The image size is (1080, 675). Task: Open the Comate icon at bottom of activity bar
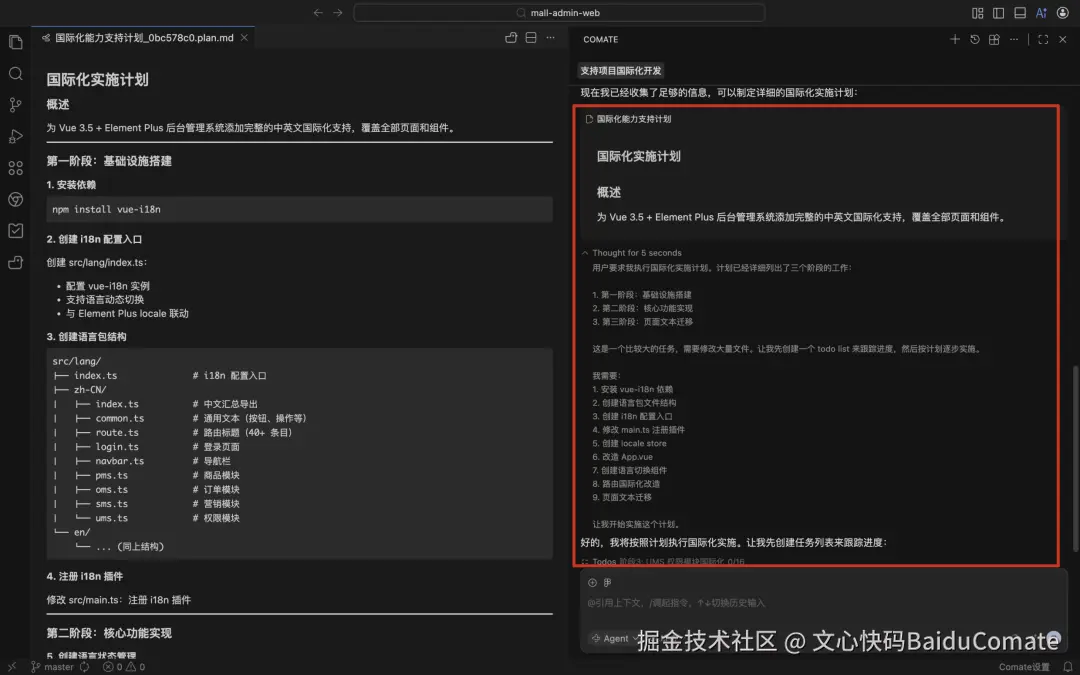coord(15,262)
